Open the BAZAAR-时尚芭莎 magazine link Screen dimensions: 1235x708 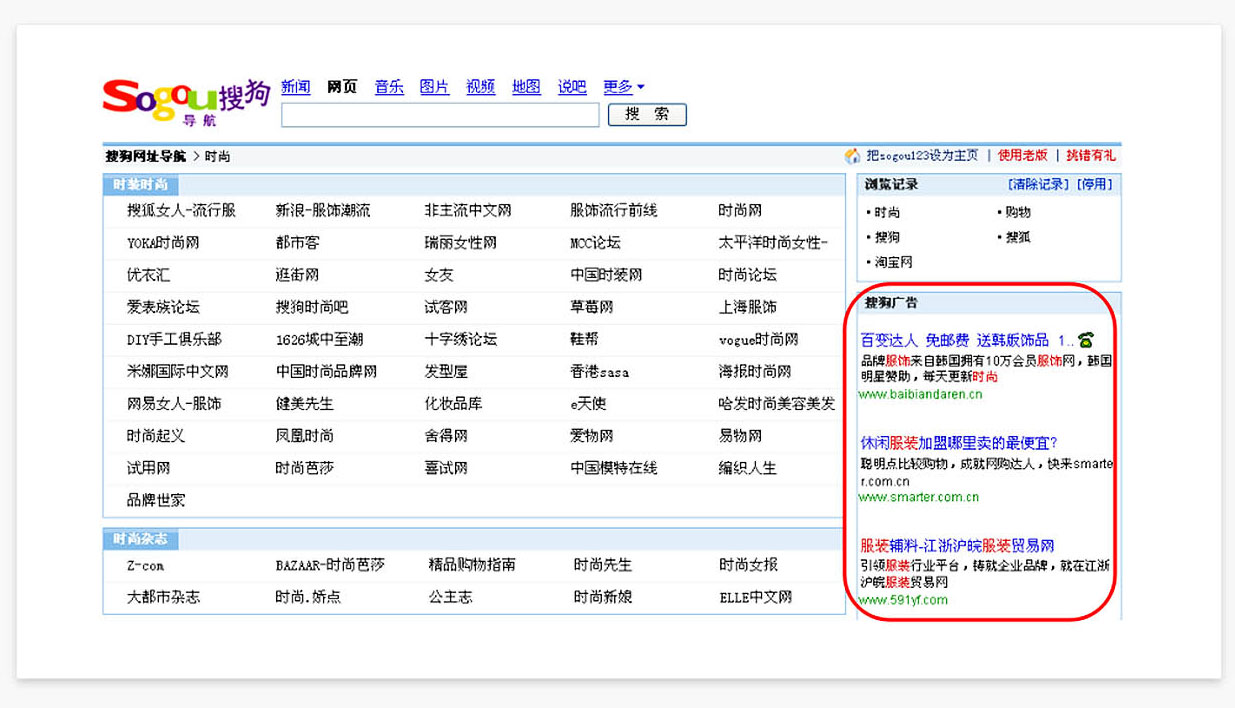tap(330, 565)
